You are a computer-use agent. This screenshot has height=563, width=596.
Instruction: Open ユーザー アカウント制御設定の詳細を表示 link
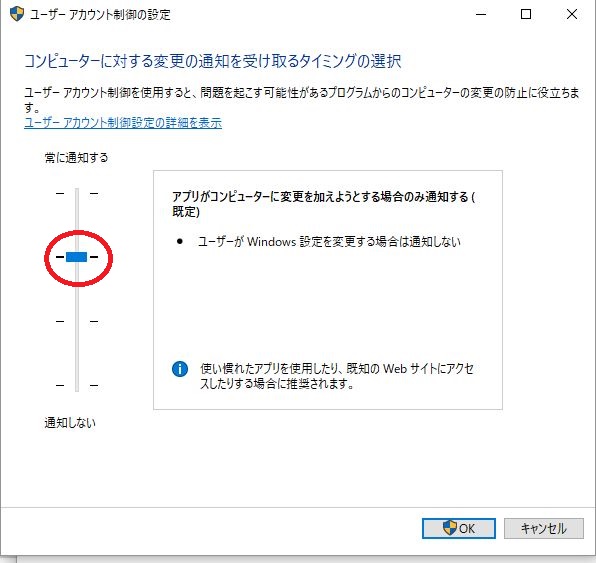click(x=123, y=123)
